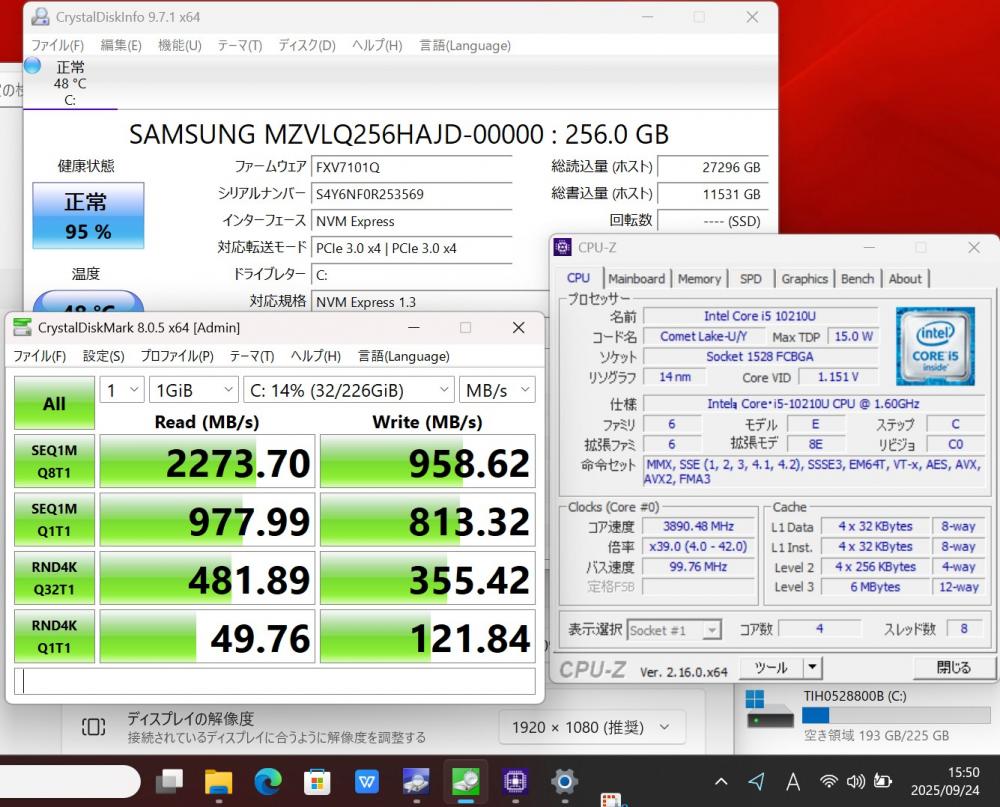Run the SEQ1M Q8T1 benchmark test
This screenshot has height=807, width=1000.
pyautogui.click(x=54, y=461)
